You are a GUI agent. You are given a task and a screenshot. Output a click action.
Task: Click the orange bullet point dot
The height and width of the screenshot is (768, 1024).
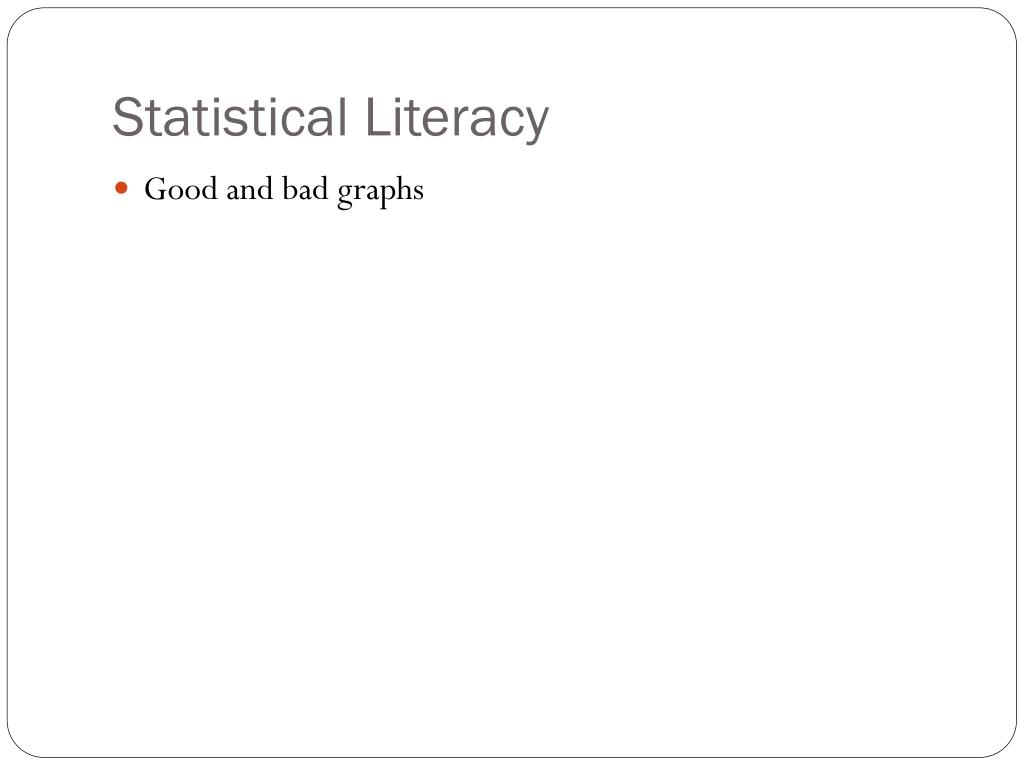pyautogui.click(x=121, y=189)
